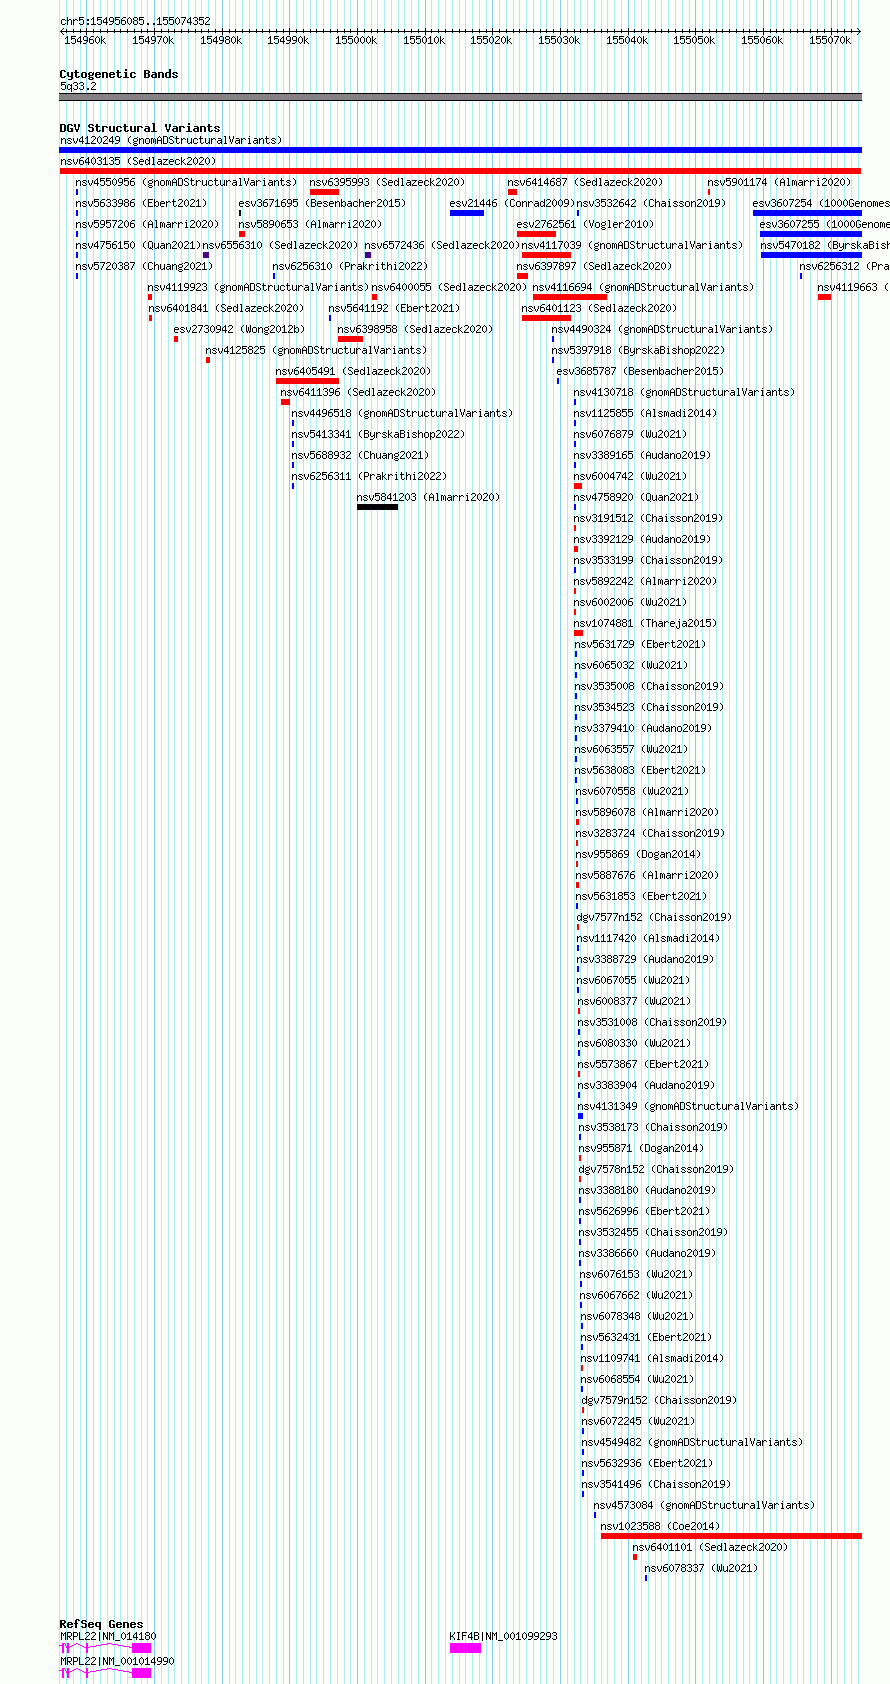Open nsv6256310 (Prakrithi2022) variant

350,266
